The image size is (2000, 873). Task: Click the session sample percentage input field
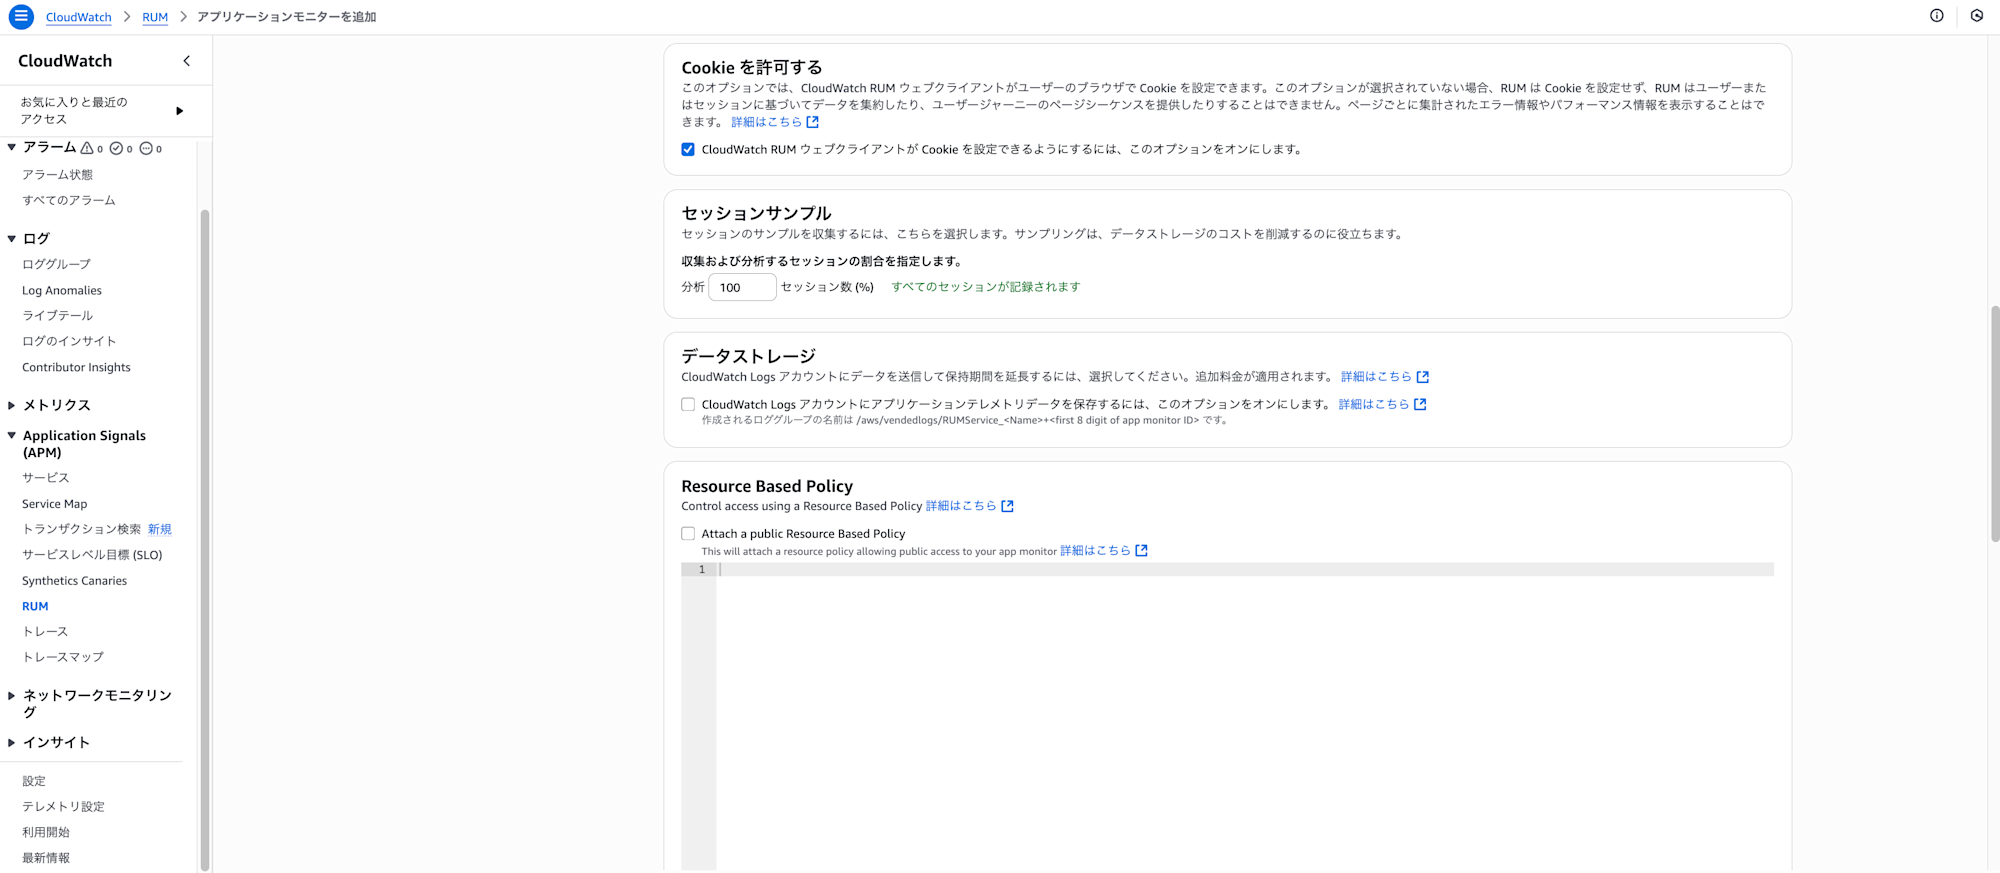tap(742, 287)
